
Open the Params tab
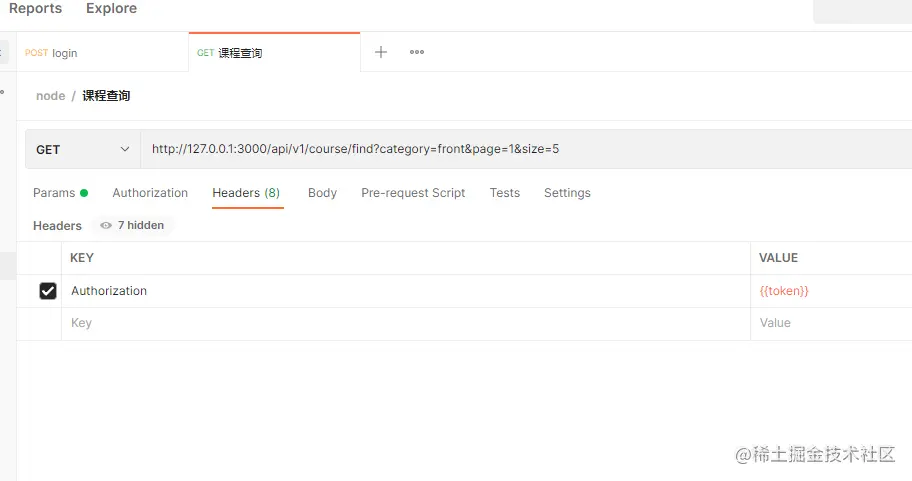point(60,193)
